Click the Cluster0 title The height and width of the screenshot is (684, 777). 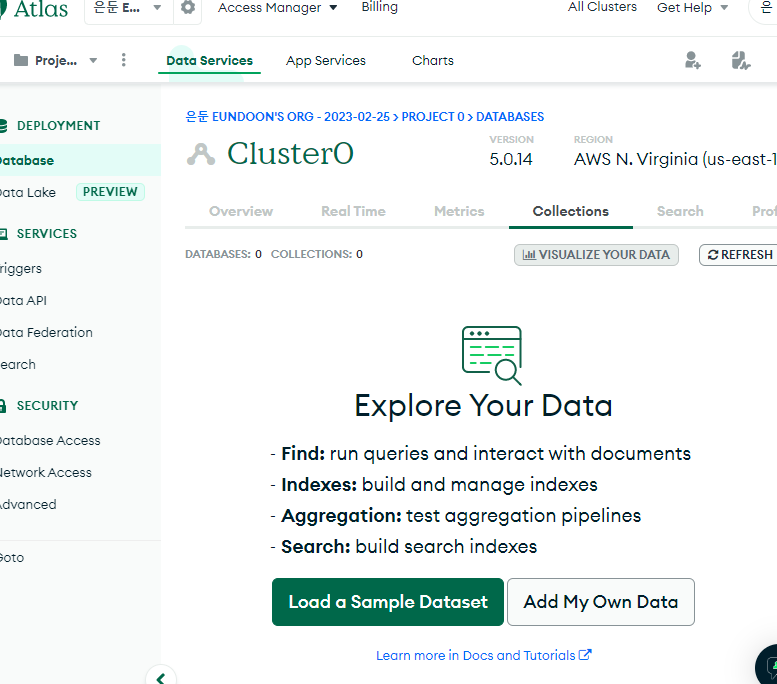pos(290,153)
